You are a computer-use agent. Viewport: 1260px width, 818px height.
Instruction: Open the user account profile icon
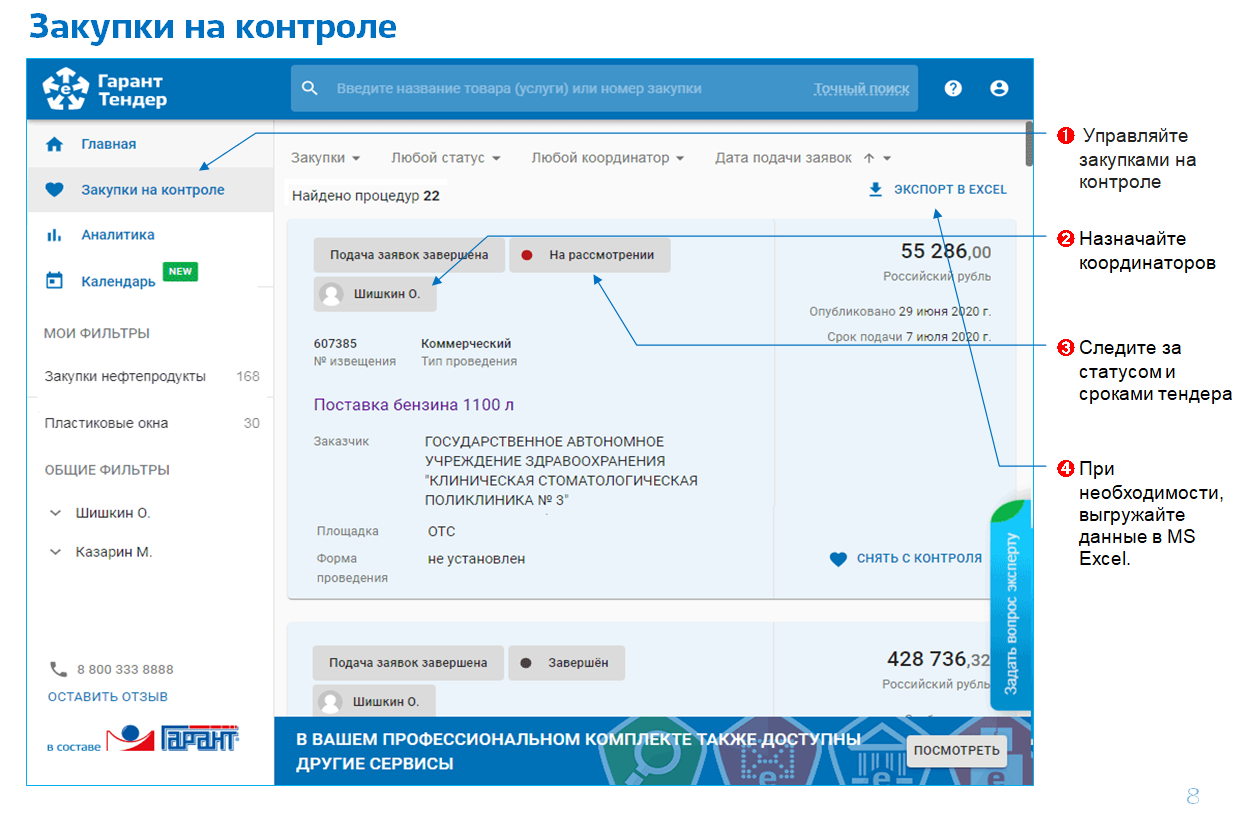(x=999, y=88)
